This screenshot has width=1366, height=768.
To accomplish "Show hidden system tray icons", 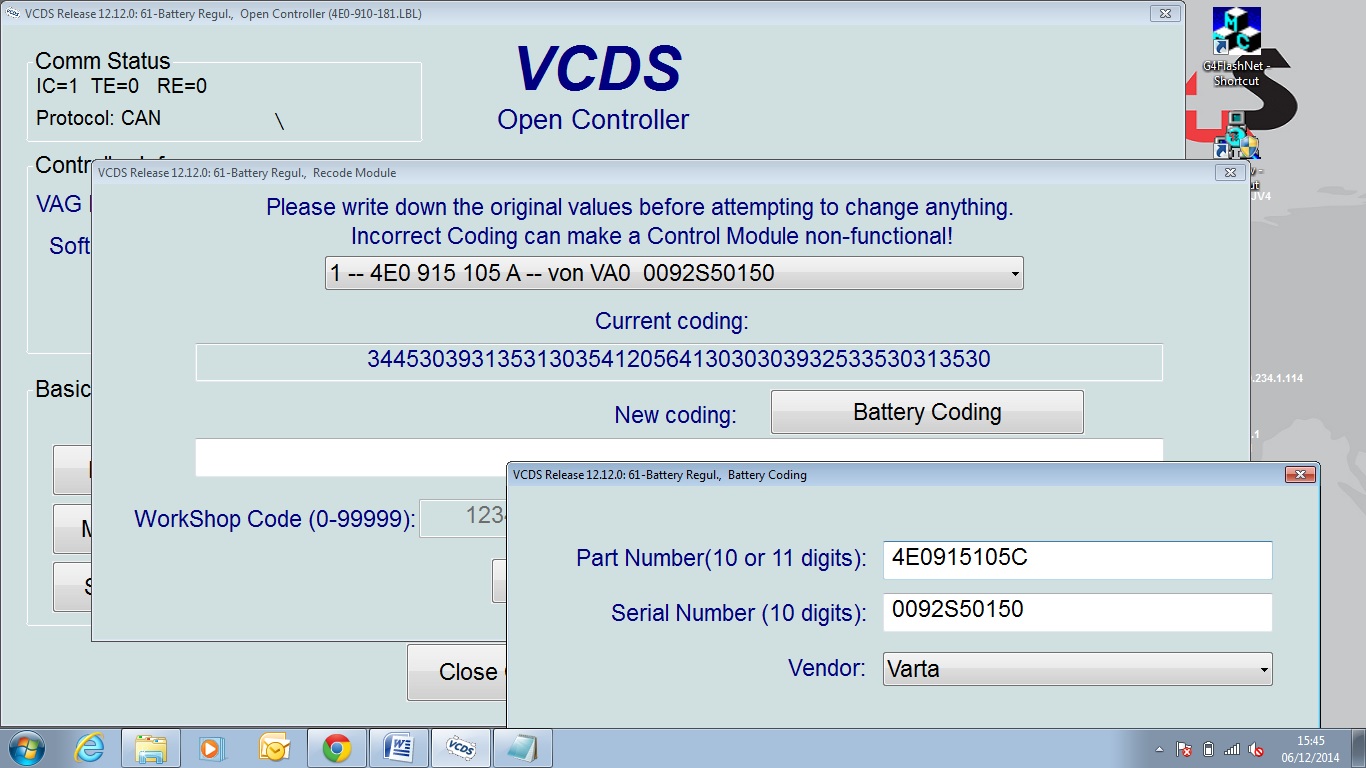I will pyautogui.click(x=1159, y=749).
